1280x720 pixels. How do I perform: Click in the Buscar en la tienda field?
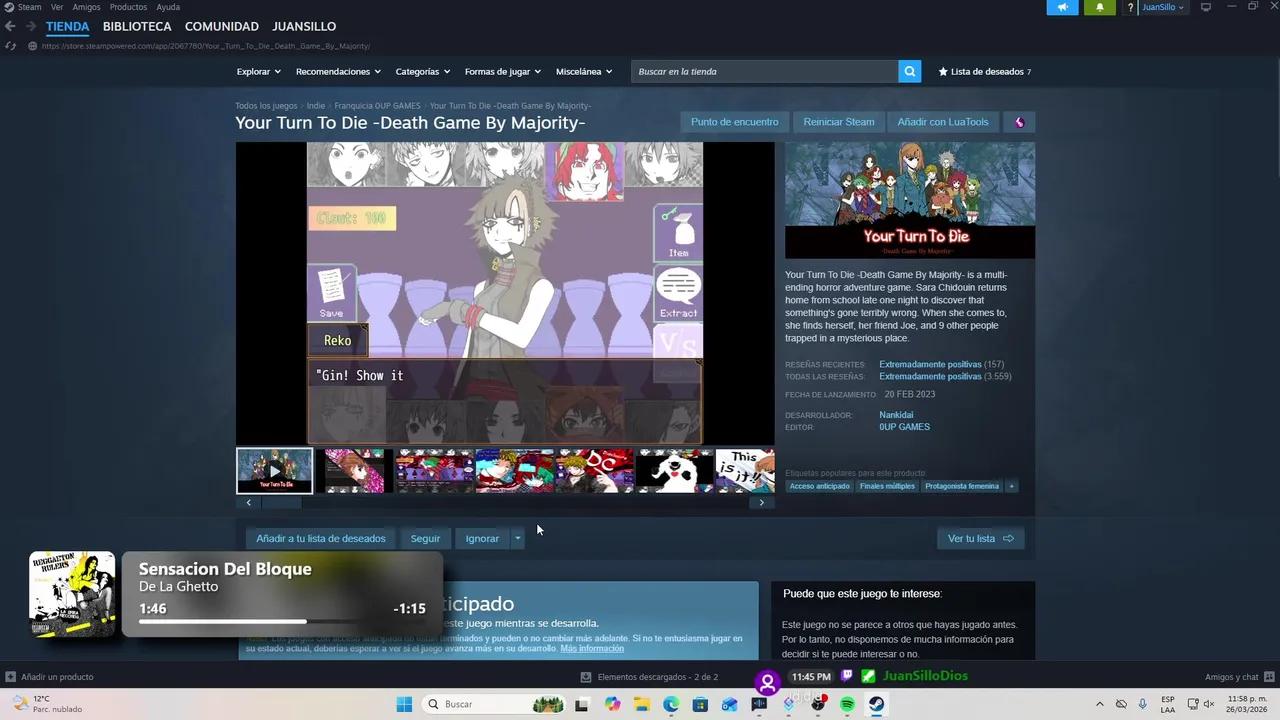[765, 71]
